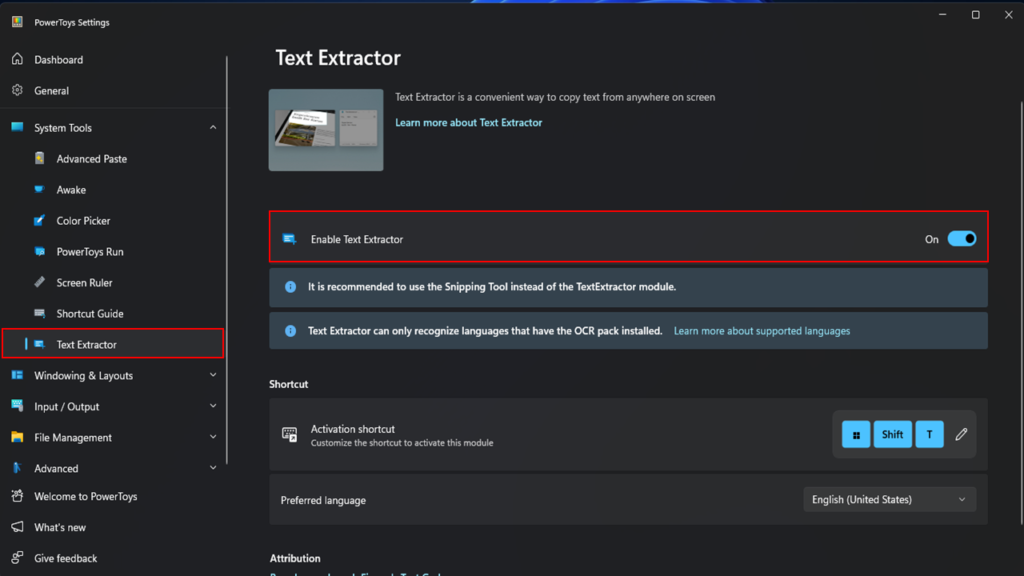Screen dimensions: 1024x576
Task: Click the Text Extractor preview thumbnail
Action: [x=326, y=130]
